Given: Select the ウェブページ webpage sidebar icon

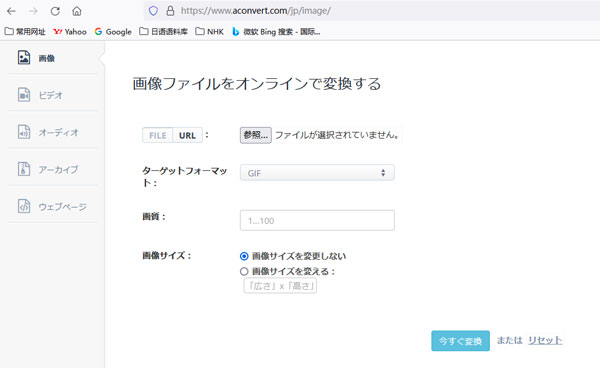Looking at the screenshot, I should (x=24, y=206).
